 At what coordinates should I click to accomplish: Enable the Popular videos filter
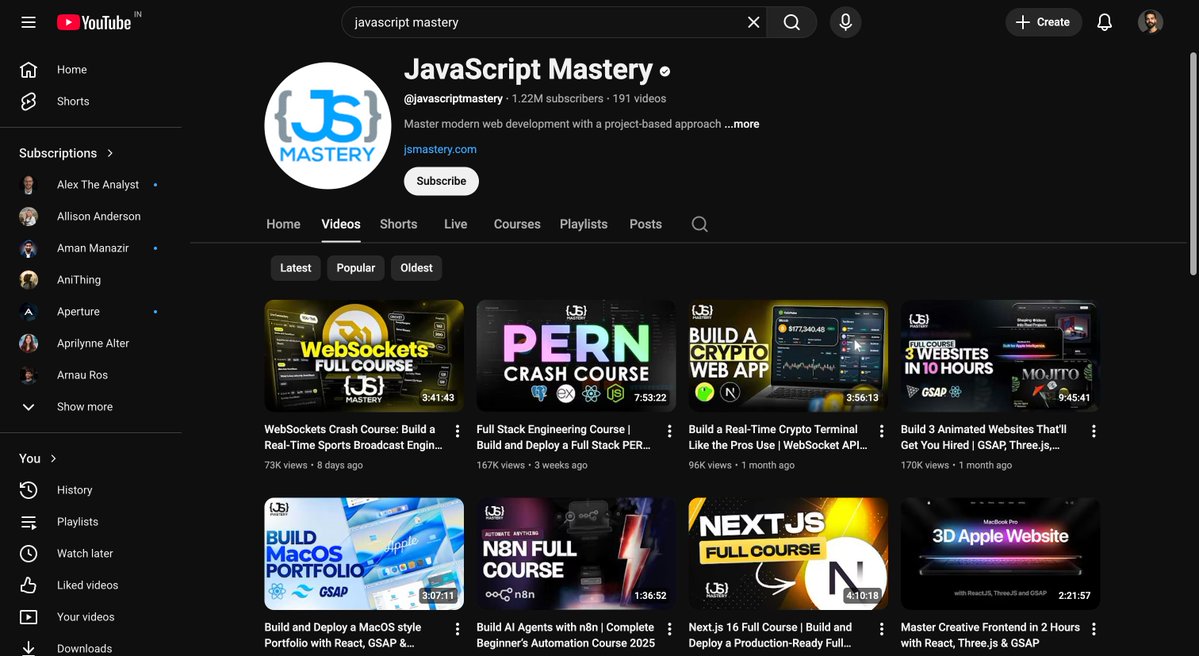click(355, 267)
